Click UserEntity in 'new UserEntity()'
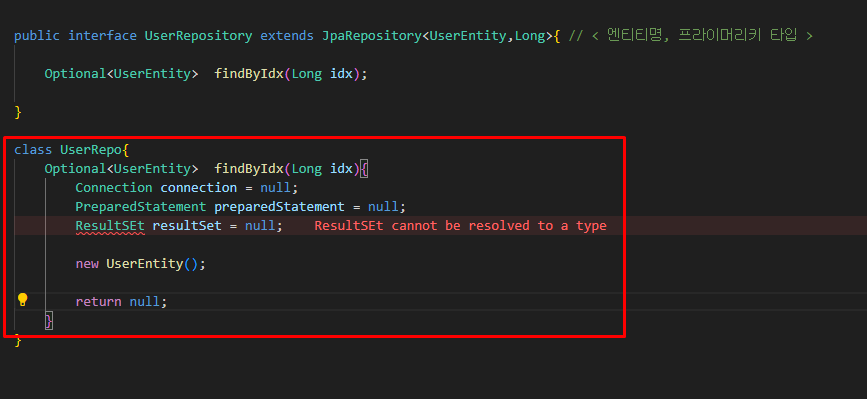 point(145,264)
